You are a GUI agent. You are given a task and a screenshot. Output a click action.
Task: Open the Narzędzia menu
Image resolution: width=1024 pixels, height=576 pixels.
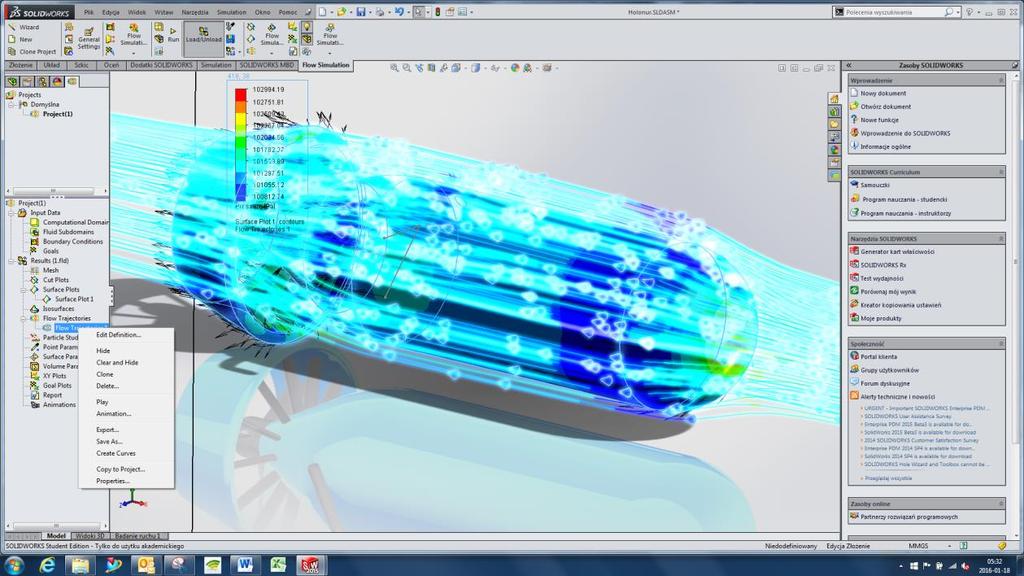pyautogui.click(x=195, y=12)
